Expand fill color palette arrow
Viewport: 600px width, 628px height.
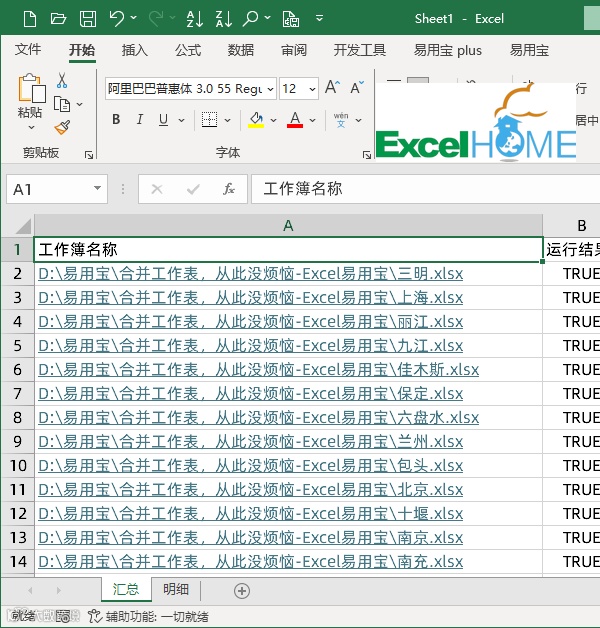pos(274,120)
